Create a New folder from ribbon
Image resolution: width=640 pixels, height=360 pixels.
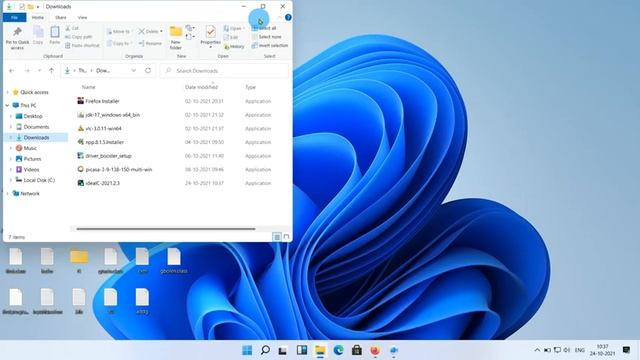[x=176, y=37]
